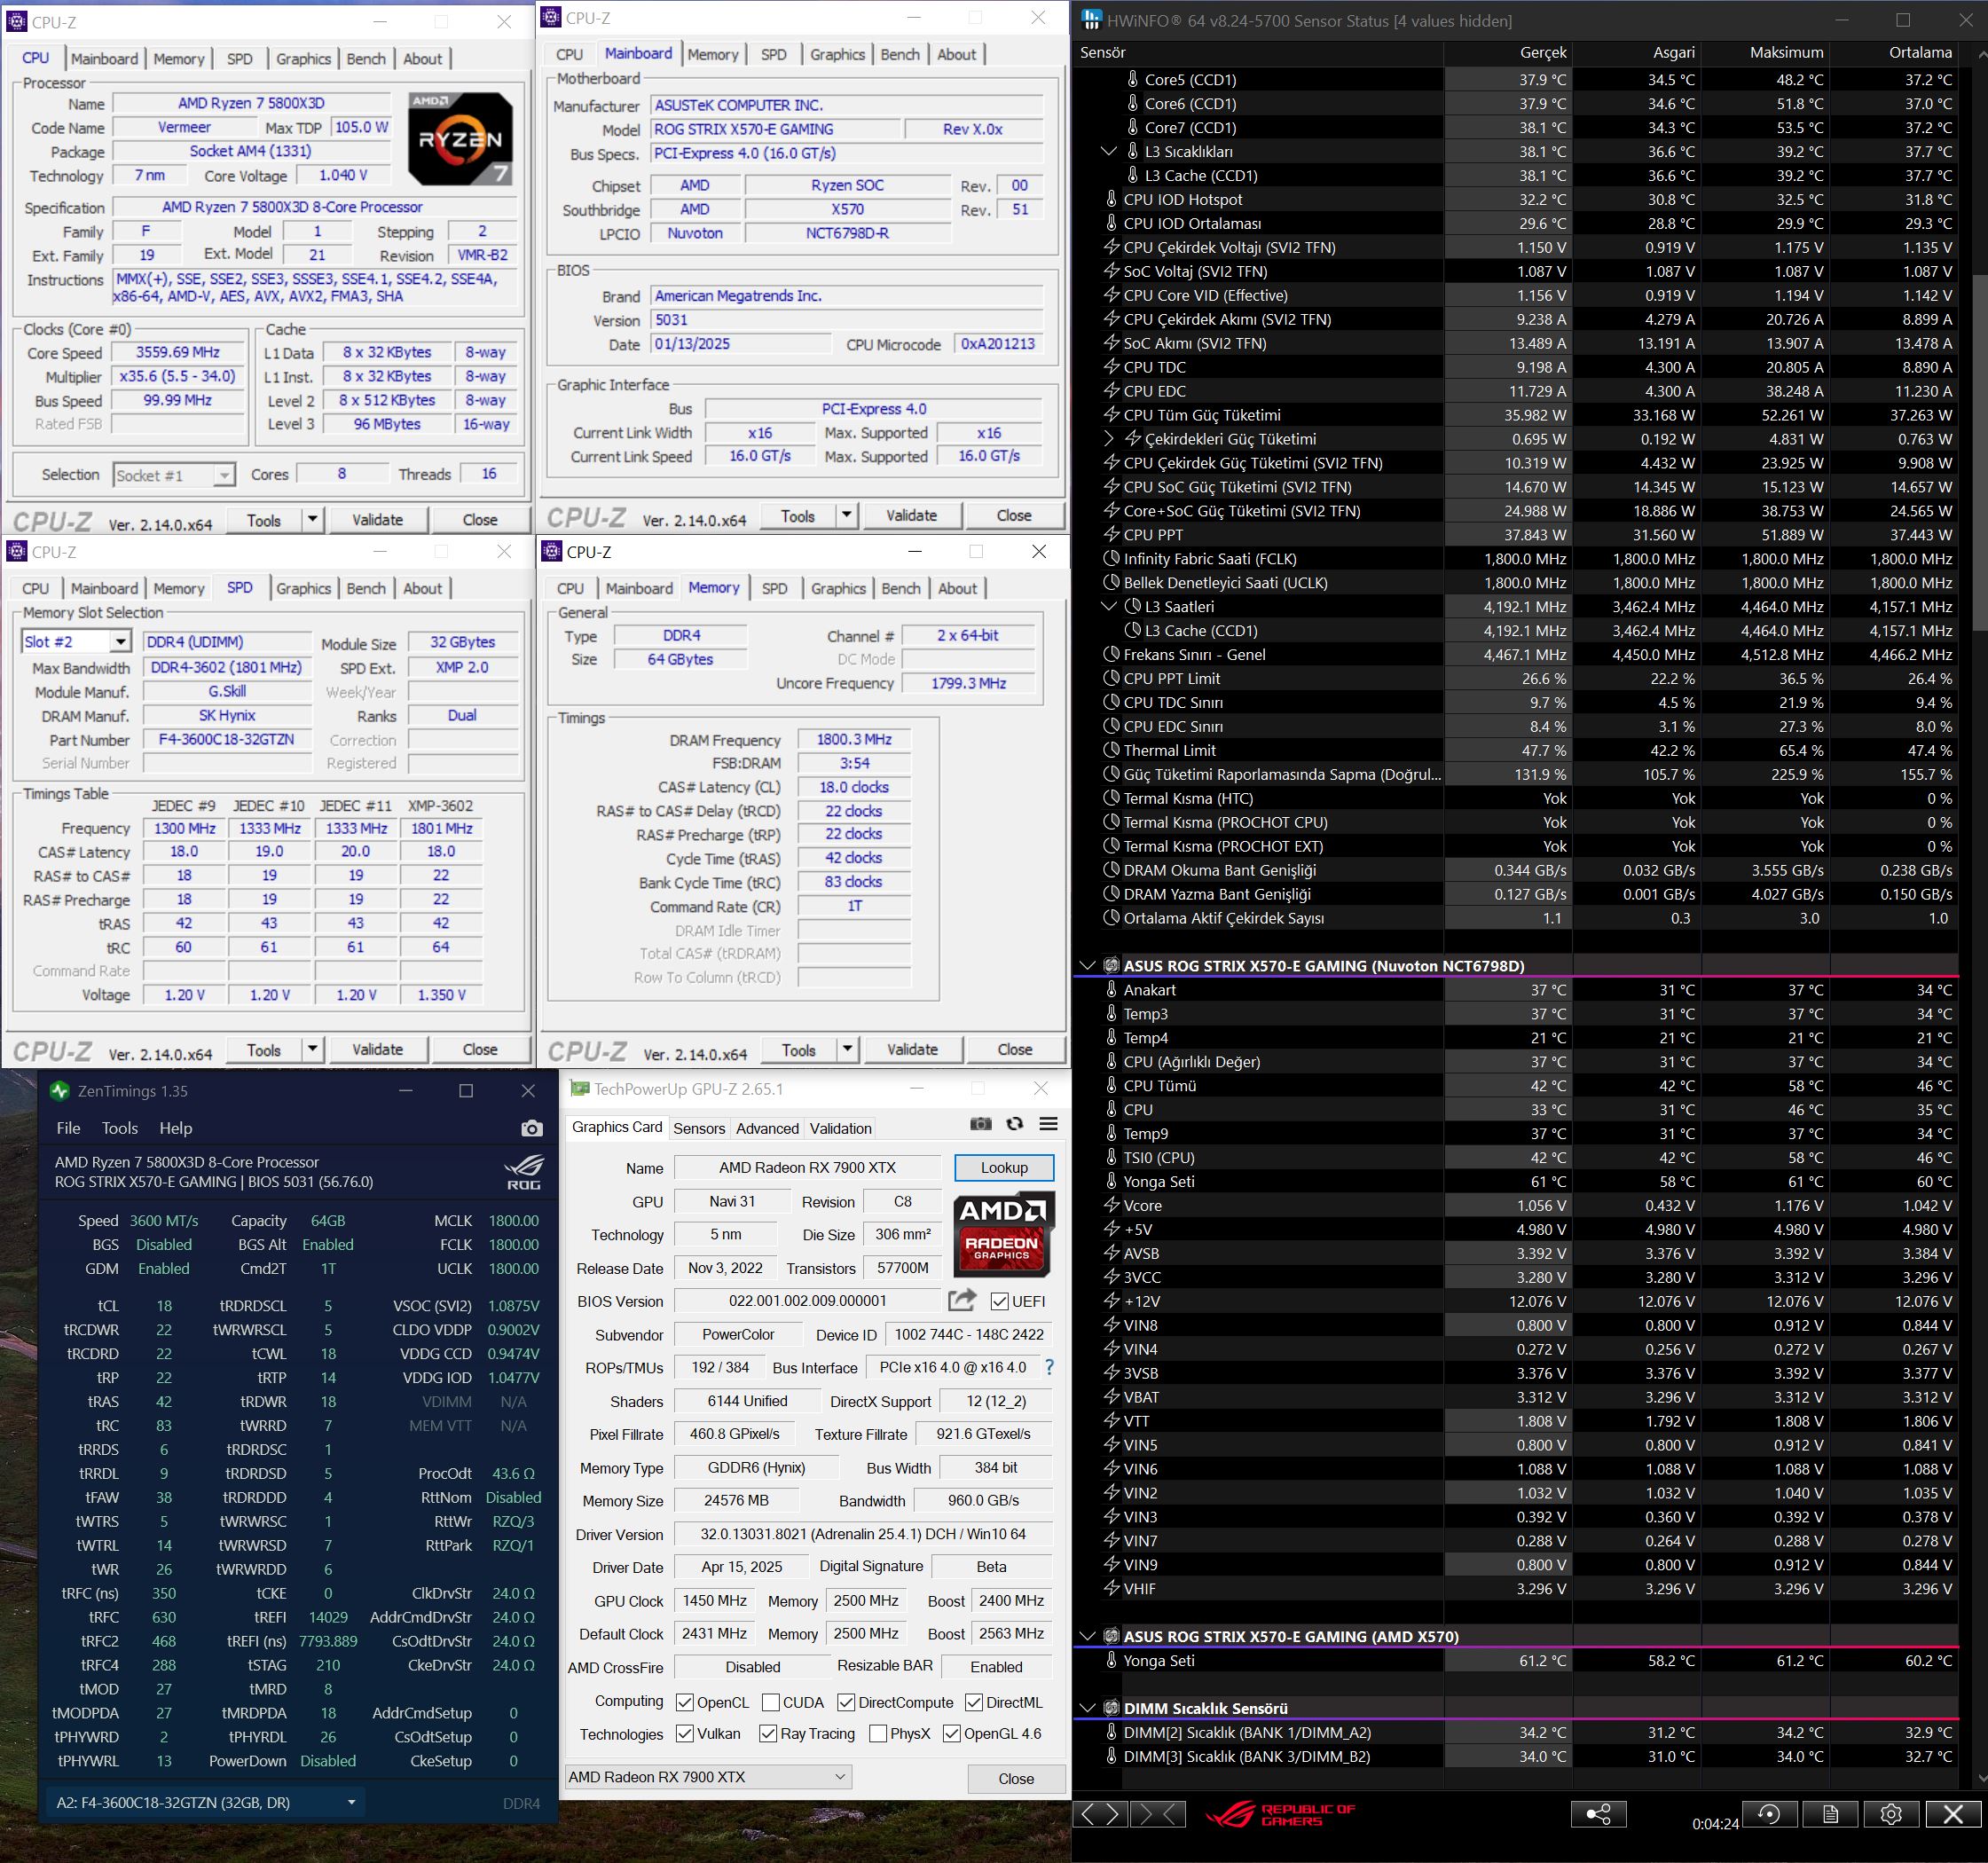Click Close button in GPU-Z window
This screenshot has height=1863, width=1988.
(x=1016, y=1778)
